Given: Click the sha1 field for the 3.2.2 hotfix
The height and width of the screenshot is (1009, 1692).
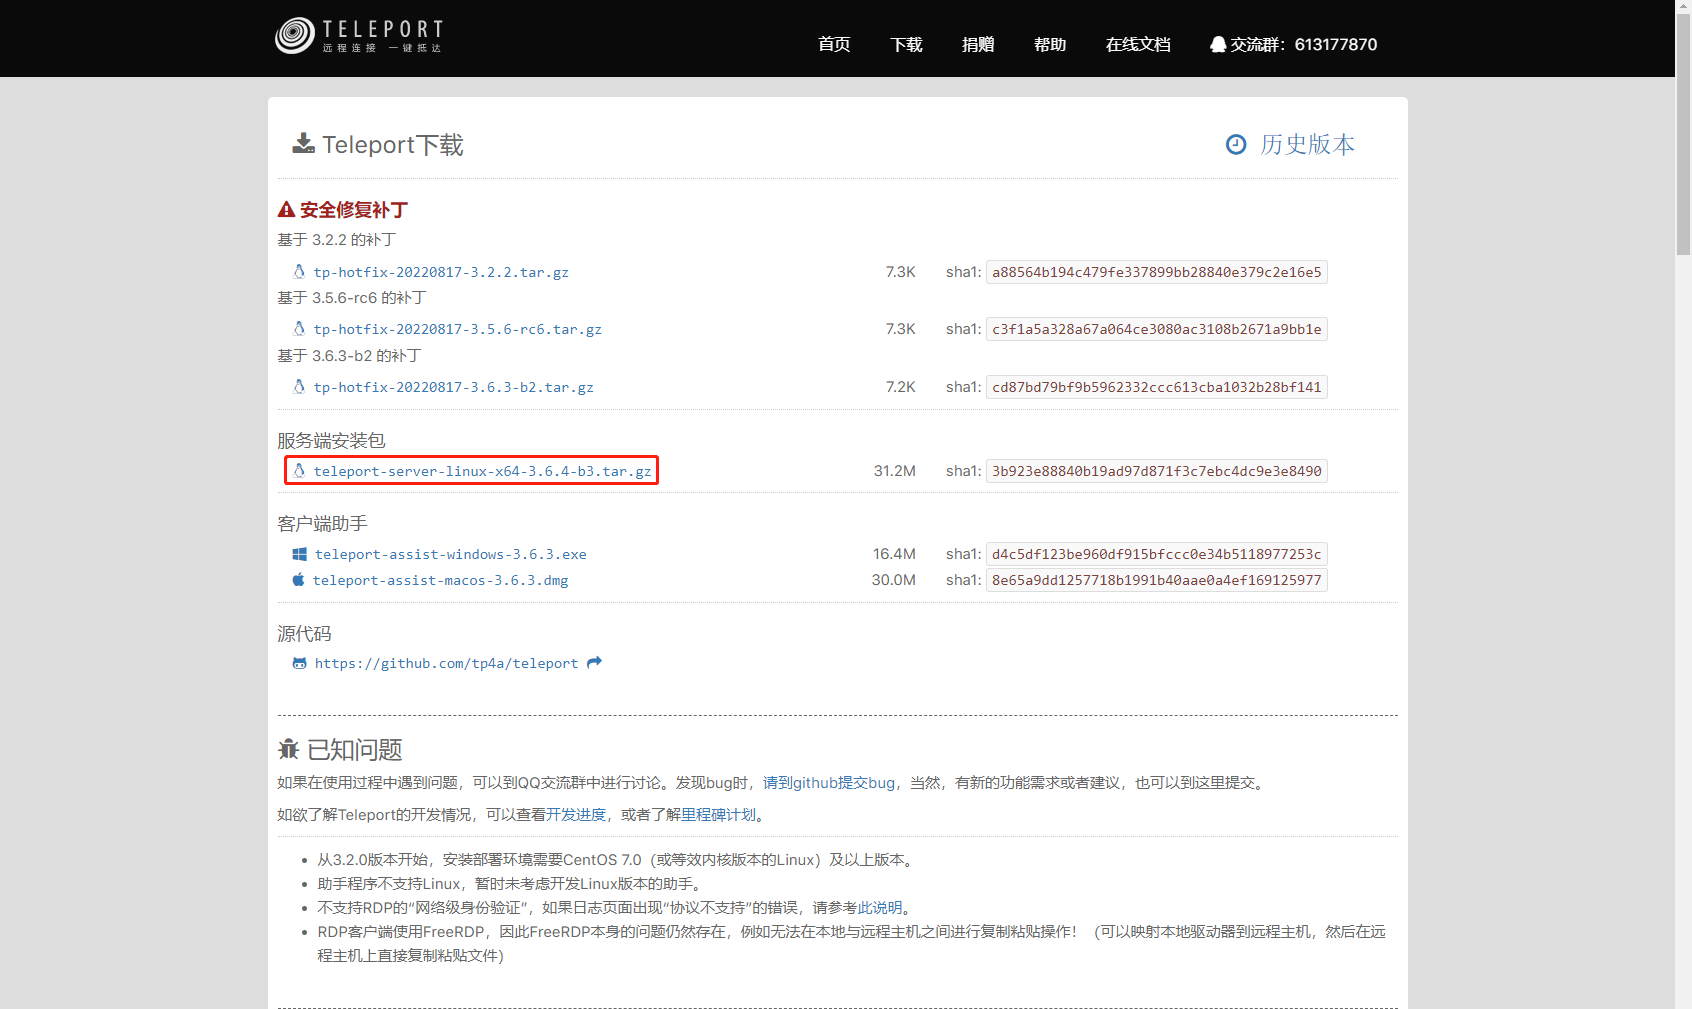Looking at the screenshot, I should (x=1157, y=272).
